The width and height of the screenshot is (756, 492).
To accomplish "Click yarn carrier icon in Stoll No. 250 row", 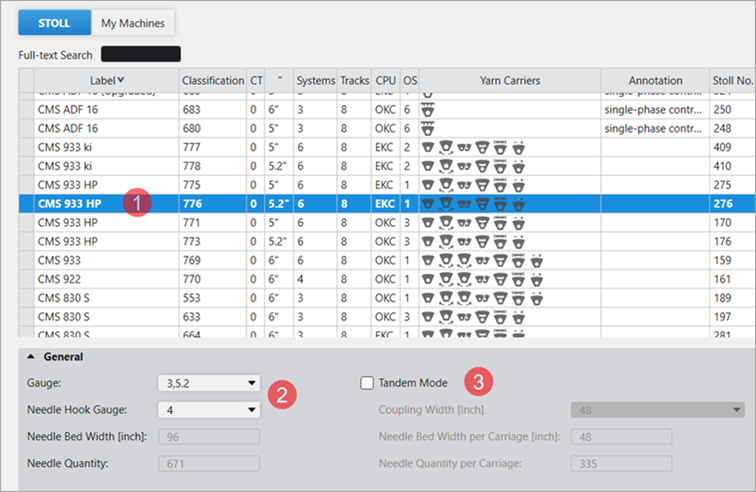I will coord(429,108).
